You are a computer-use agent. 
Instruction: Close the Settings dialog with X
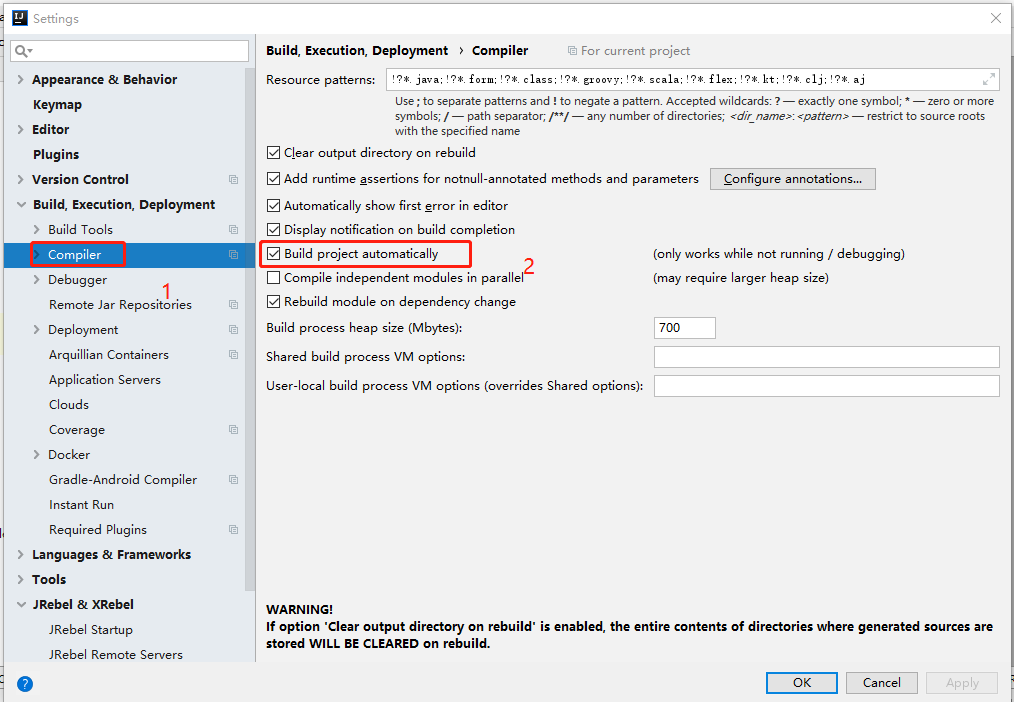(996, 18)
